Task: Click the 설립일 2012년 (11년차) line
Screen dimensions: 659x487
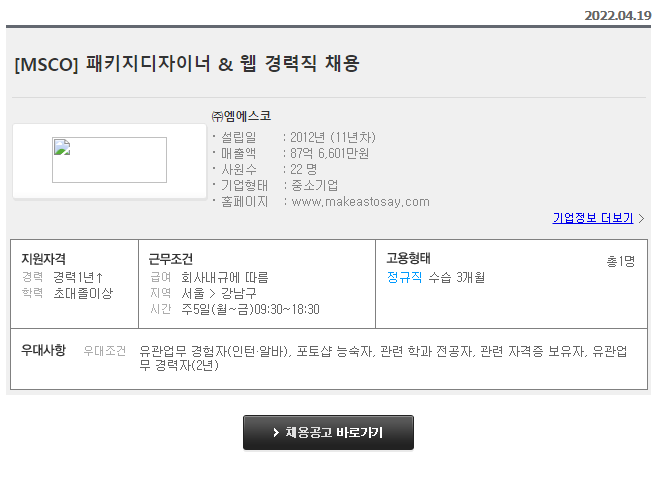Action: [x=295, y=137]
